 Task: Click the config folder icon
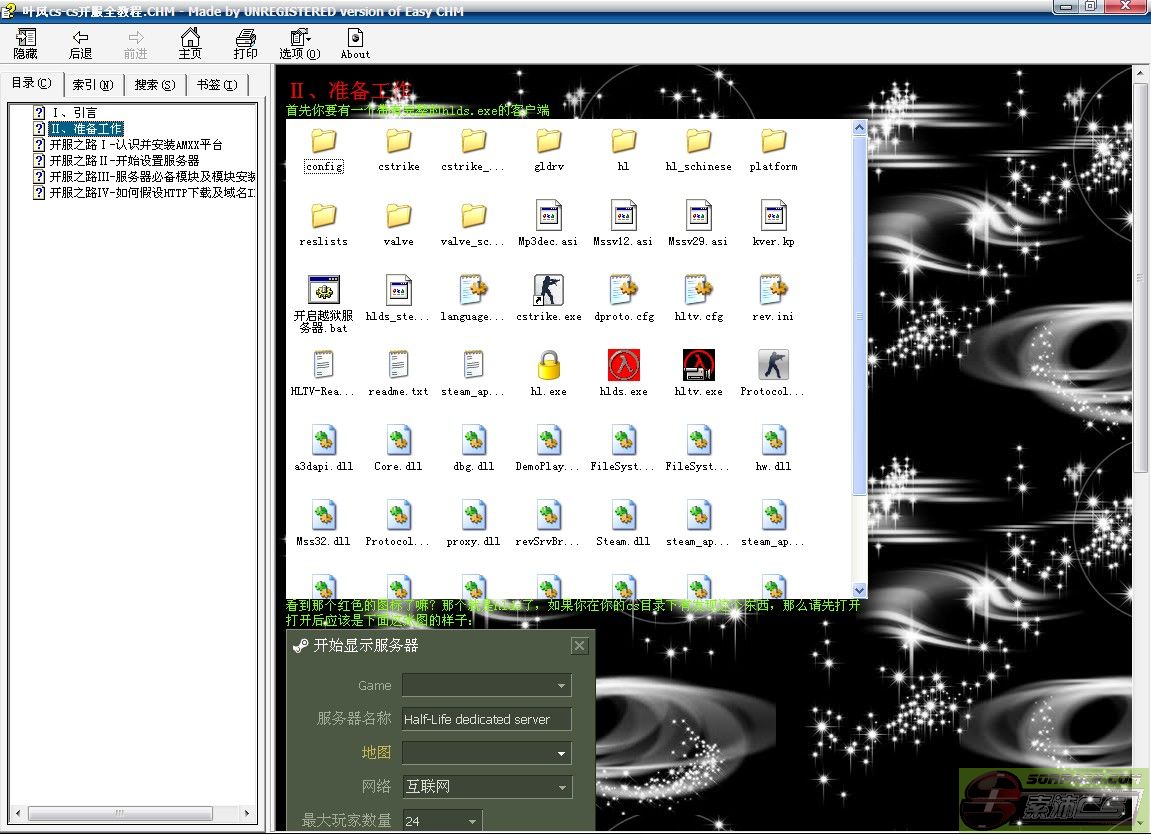click(324, 142)
